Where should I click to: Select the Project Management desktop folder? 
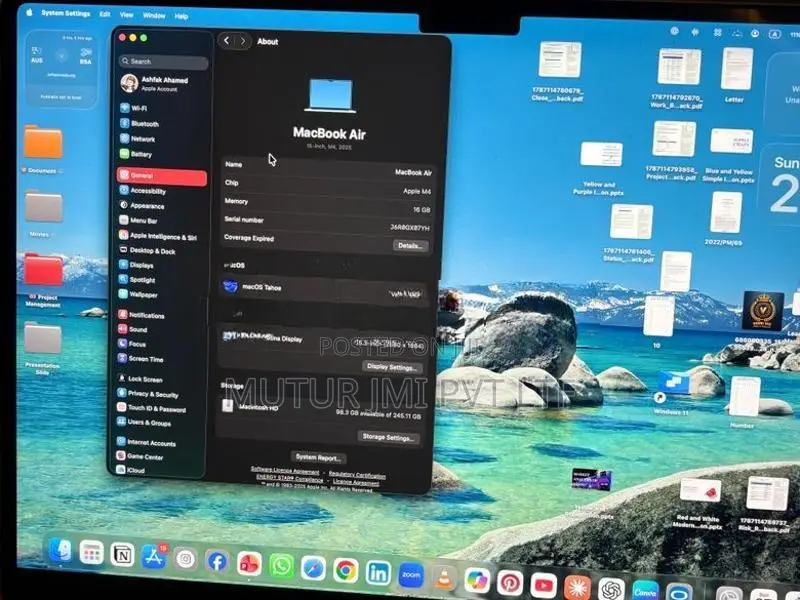point(43,280)
